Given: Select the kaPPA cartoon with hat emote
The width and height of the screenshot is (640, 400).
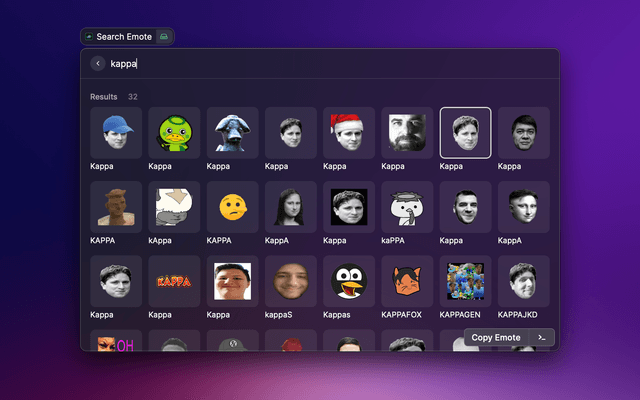Looking at the screenshot, I should [x=407, y=207].
